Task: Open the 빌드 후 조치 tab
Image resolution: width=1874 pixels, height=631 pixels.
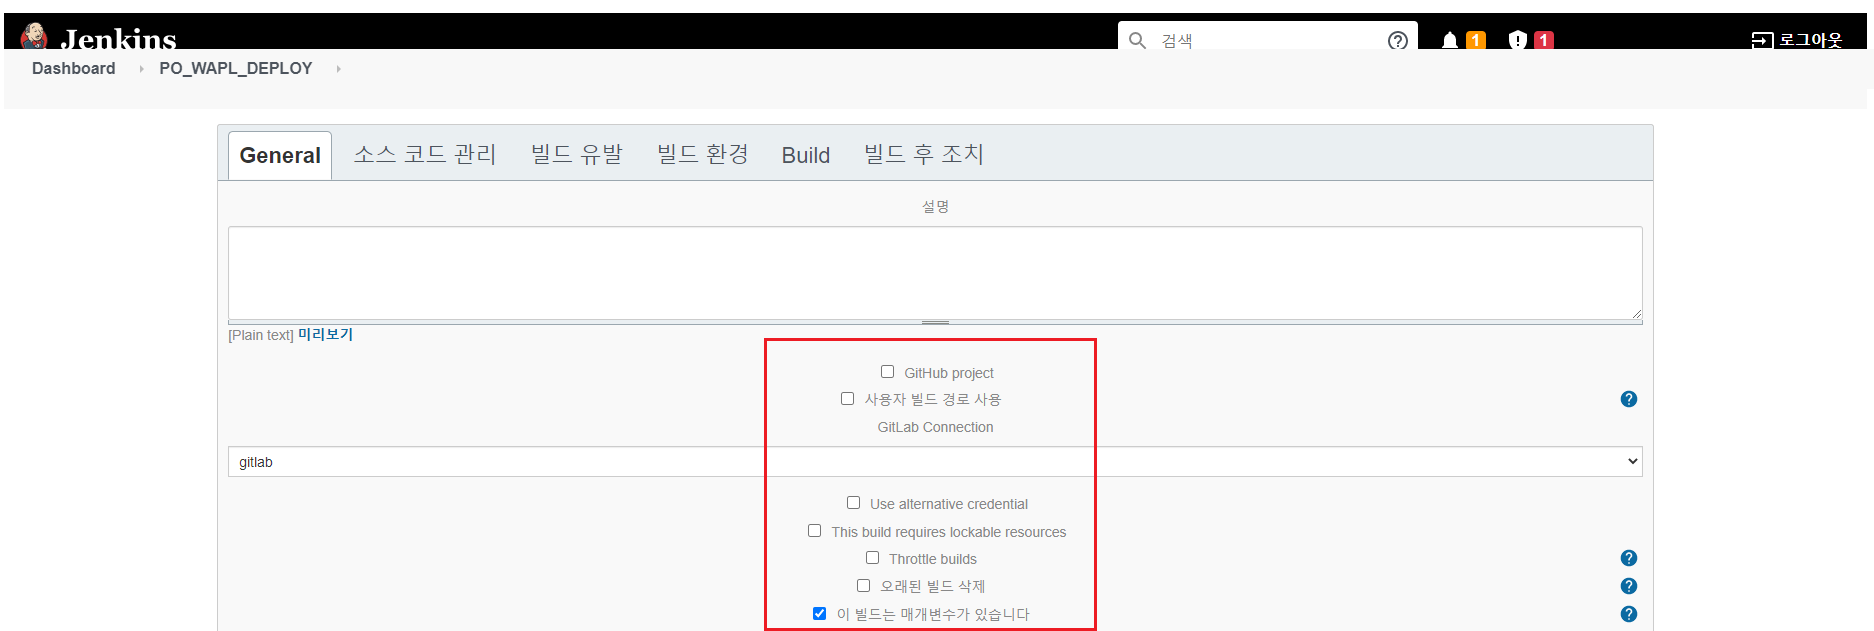Action: 924,154
